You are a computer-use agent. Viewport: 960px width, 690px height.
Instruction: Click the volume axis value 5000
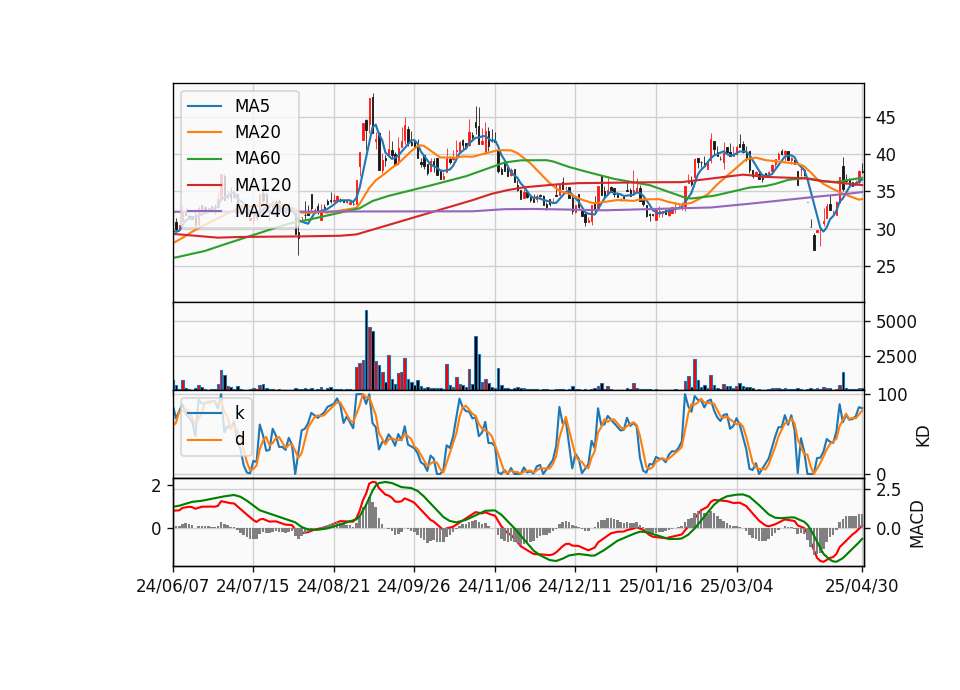point(896,322)
